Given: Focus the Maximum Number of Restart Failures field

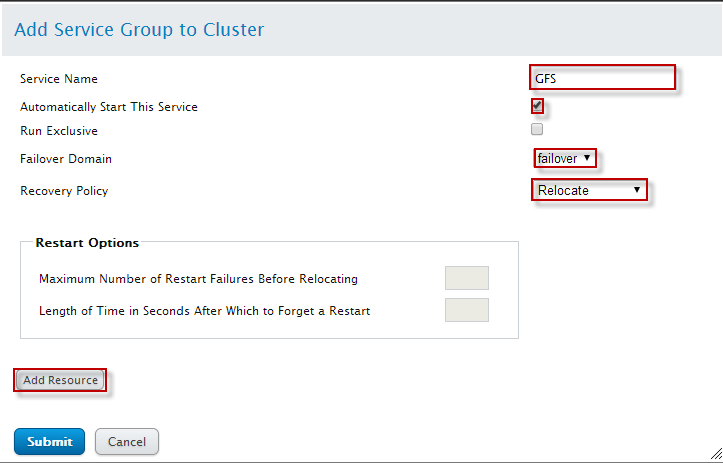Looking at the screenshot, I should click(466, 278).
